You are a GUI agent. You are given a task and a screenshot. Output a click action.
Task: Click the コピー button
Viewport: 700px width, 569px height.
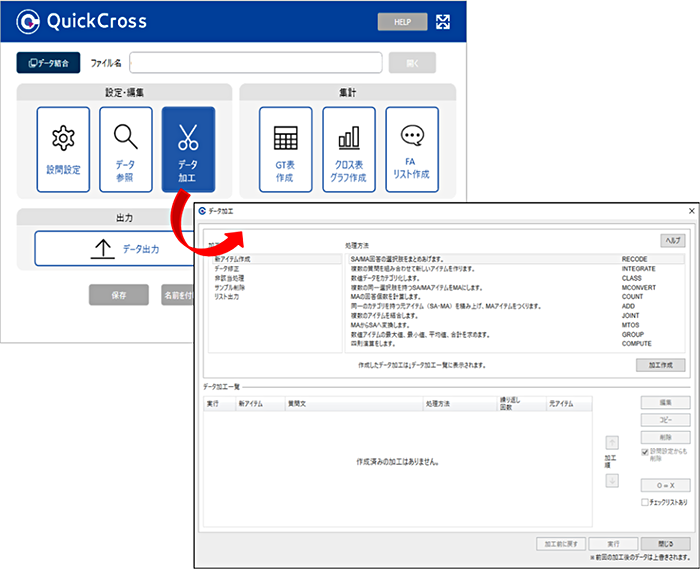[x=666, y=420]
